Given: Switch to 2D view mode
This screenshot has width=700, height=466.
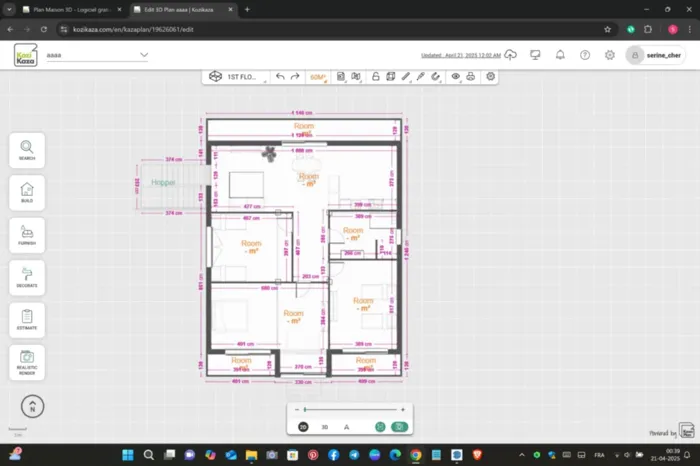Looking at the screenshot, I should click(303, 427).
